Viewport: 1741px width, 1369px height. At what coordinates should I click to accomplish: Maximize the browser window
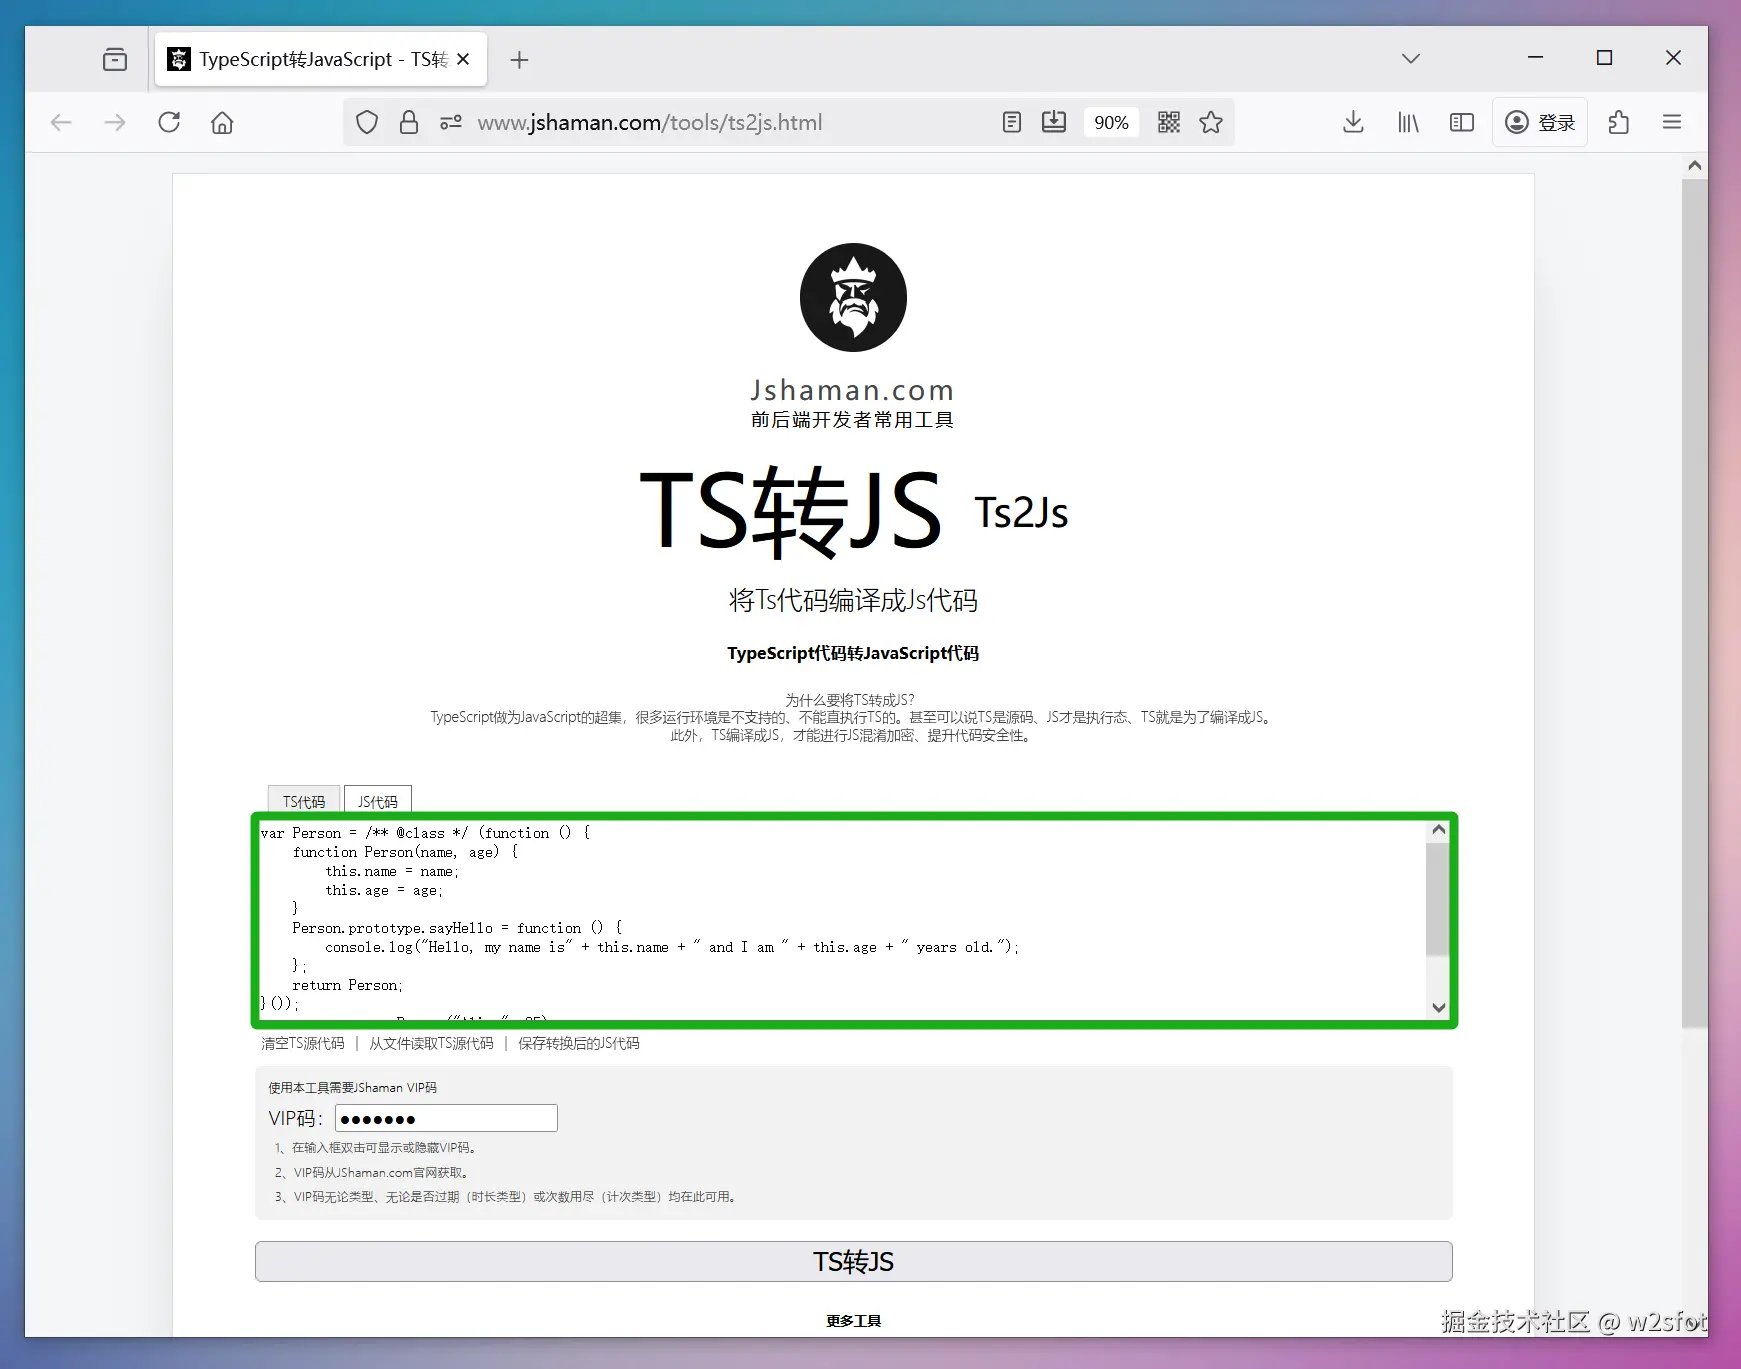pyautogui.click(x=1604, y=58)
